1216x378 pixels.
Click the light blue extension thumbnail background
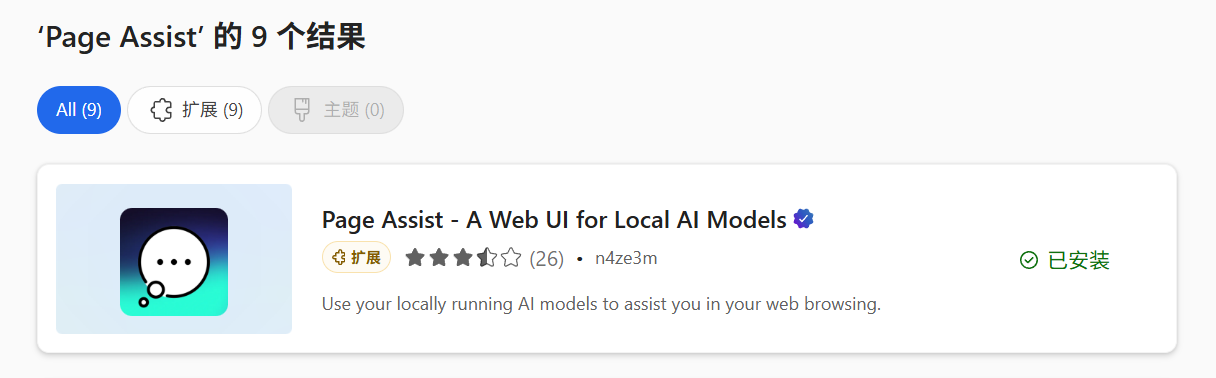click(174, 259)
